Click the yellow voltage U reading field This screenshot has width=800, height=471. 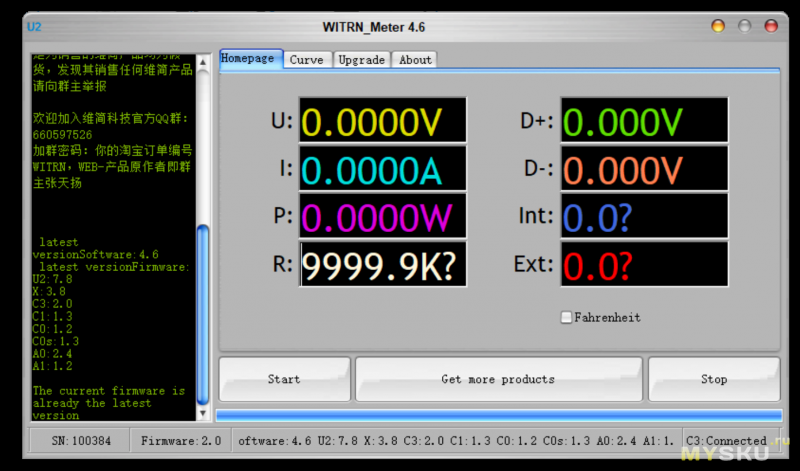point(383,121)
